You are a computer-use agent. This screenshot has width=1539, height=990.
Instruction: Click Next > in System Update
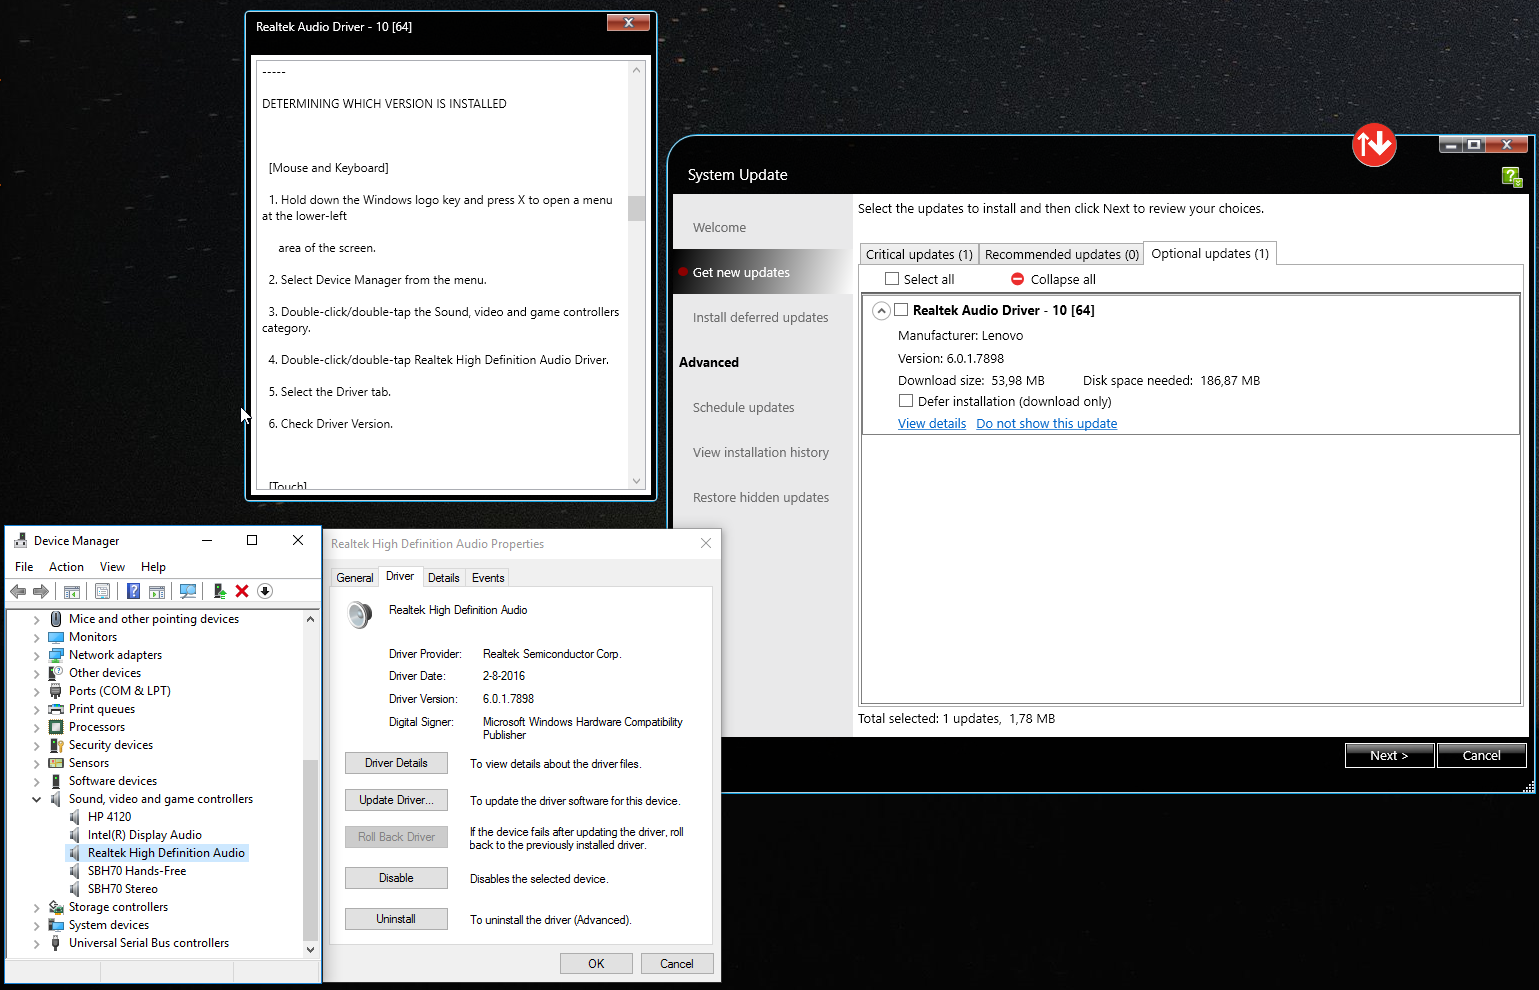(1389, 756)
